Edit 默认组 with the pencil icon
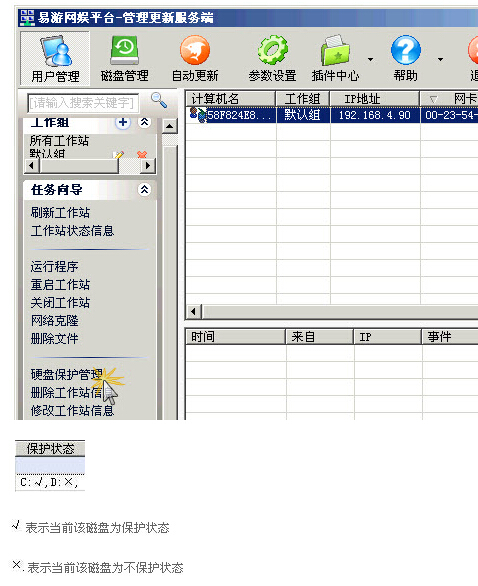The height and width of the screenshot is (586, 478). (x=118, y=155)
